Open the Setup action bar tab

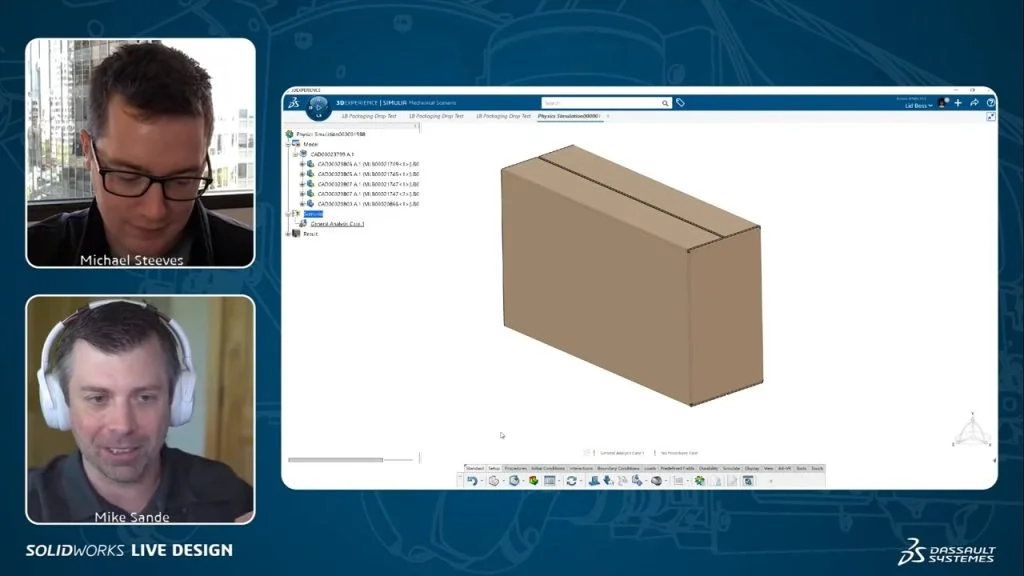coord(494,468)
